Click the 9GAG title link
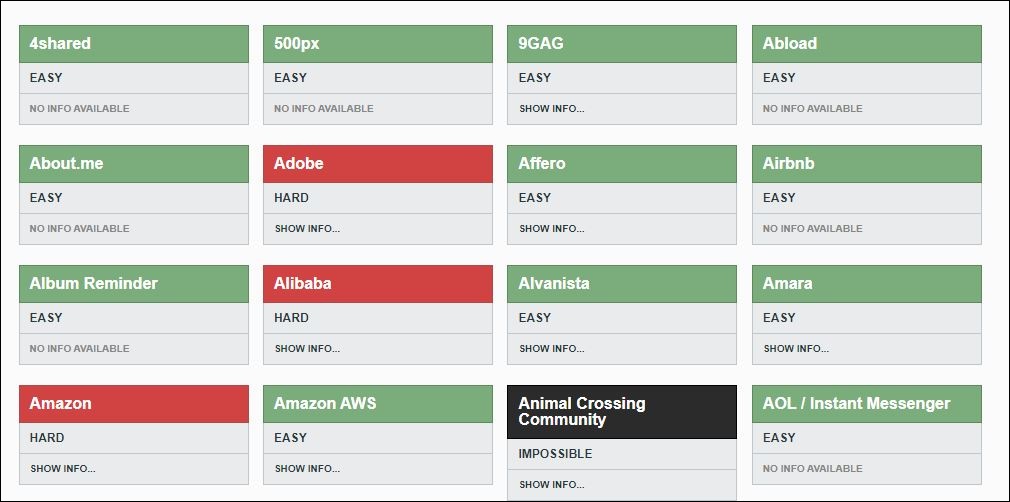1010x502 pixels. [541, 44]
